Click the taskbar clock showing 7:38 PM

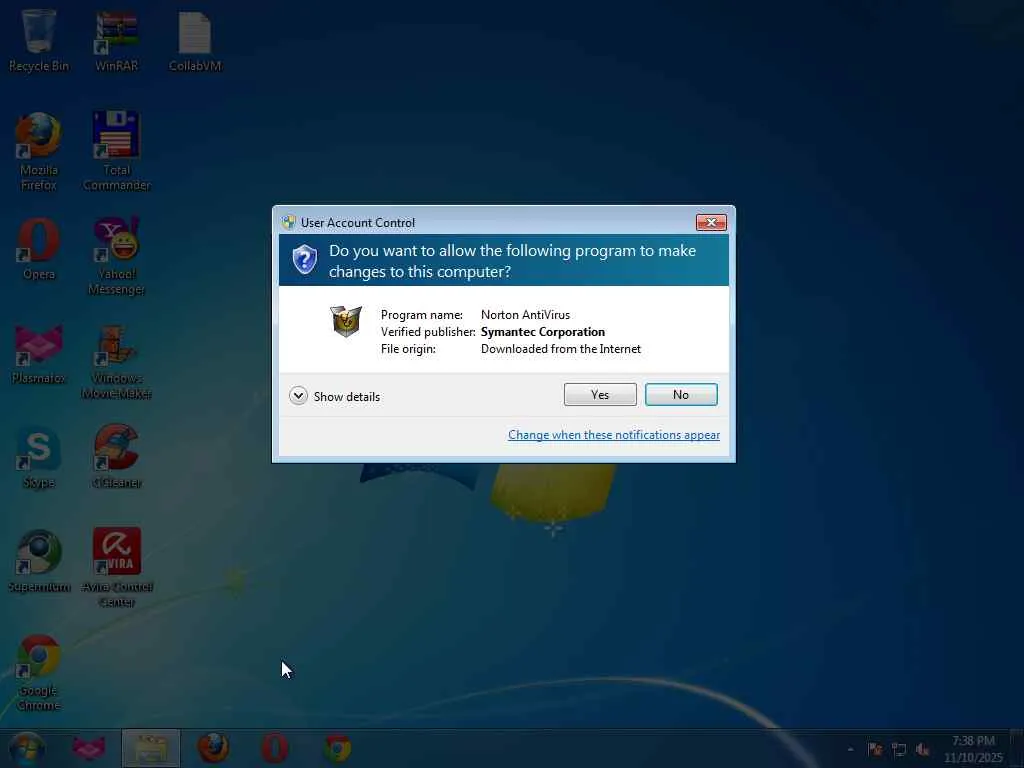coord(973,749)
